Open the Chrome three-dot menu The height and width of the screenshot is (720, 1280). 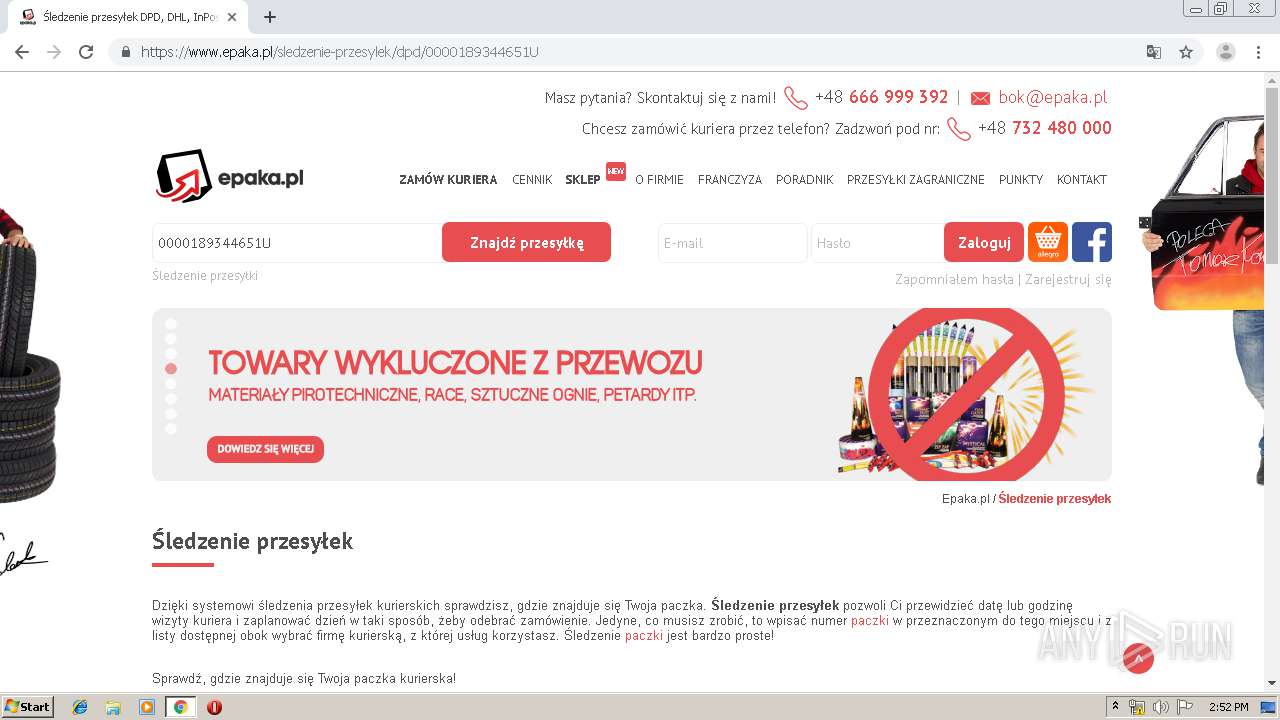[1259, 52]
